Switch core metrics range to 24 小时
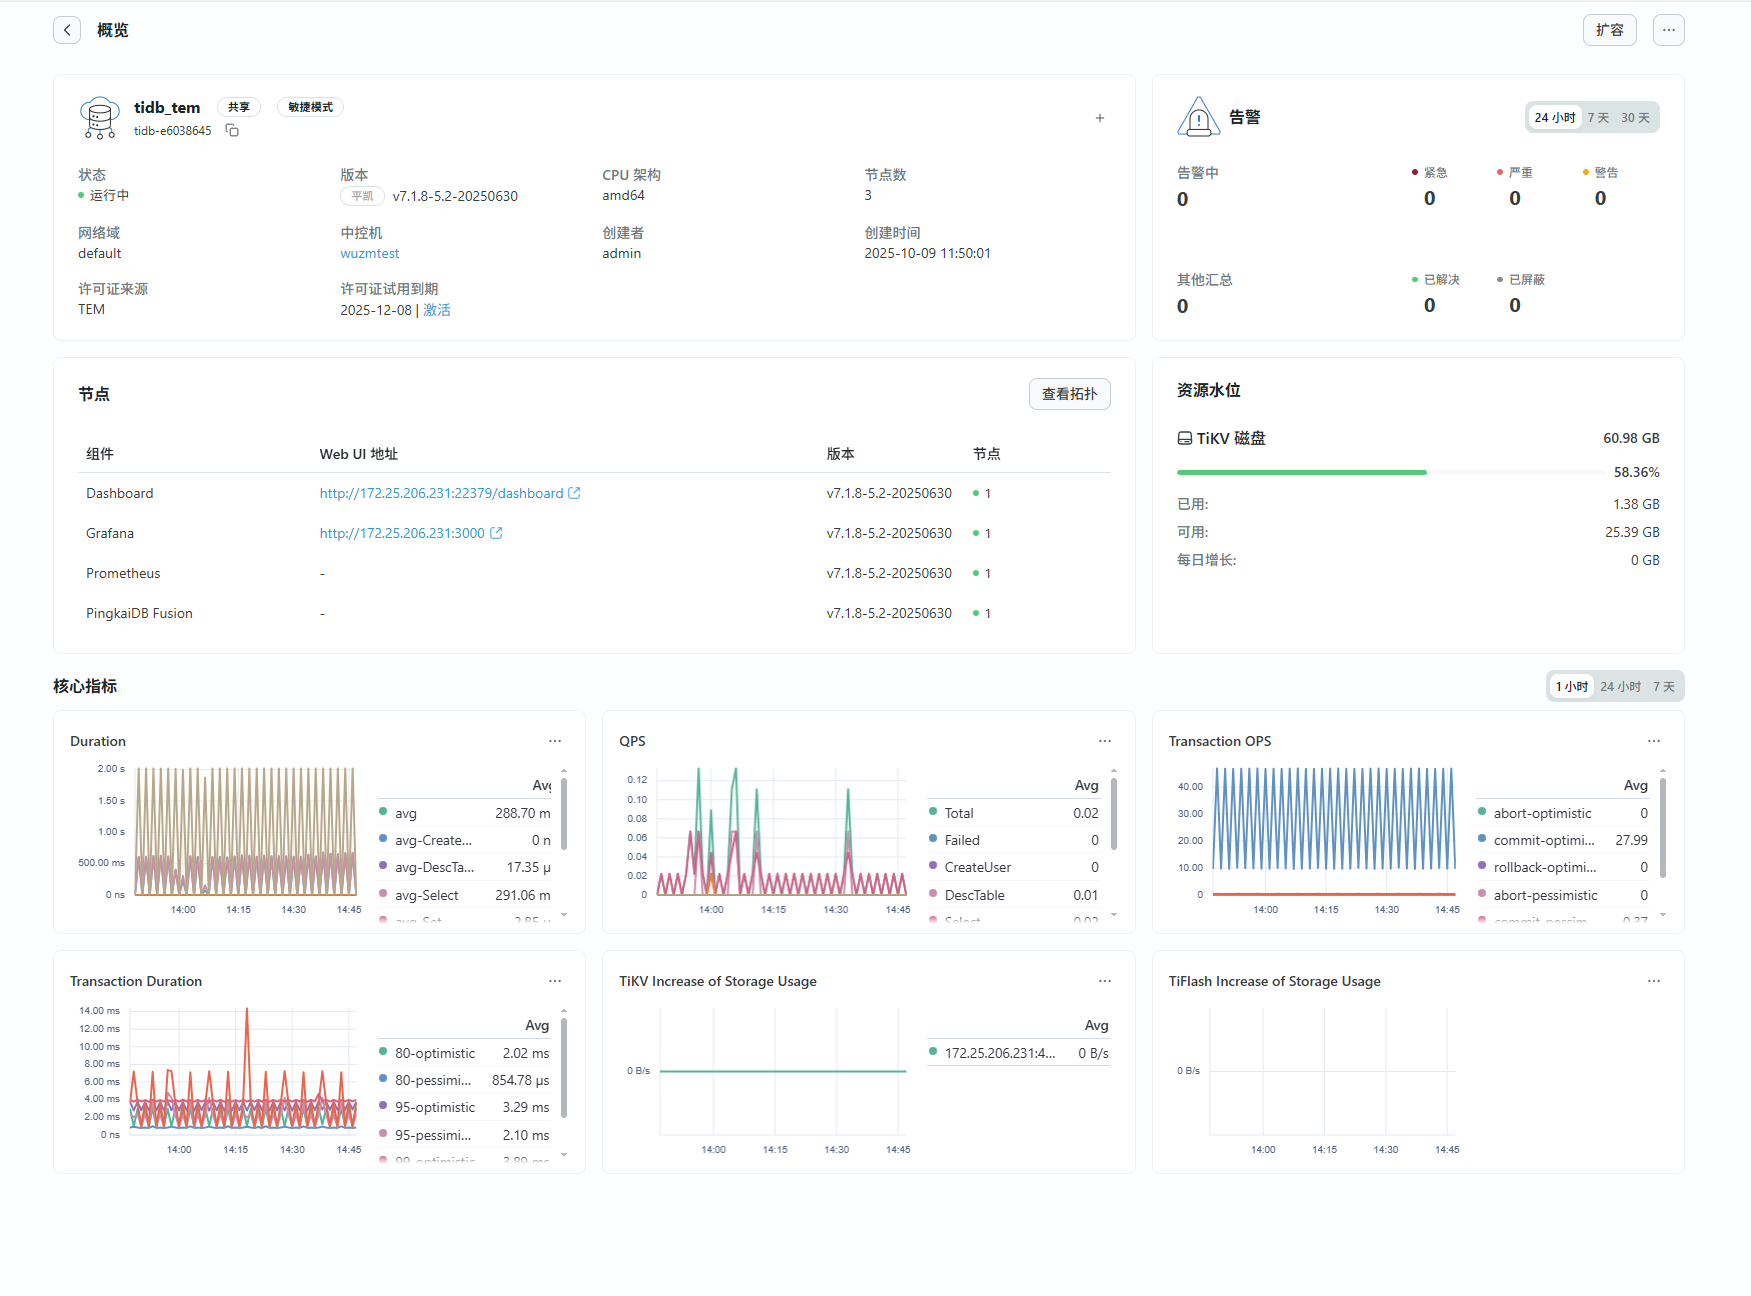 pyautogui.click(x=1619, y=687)
